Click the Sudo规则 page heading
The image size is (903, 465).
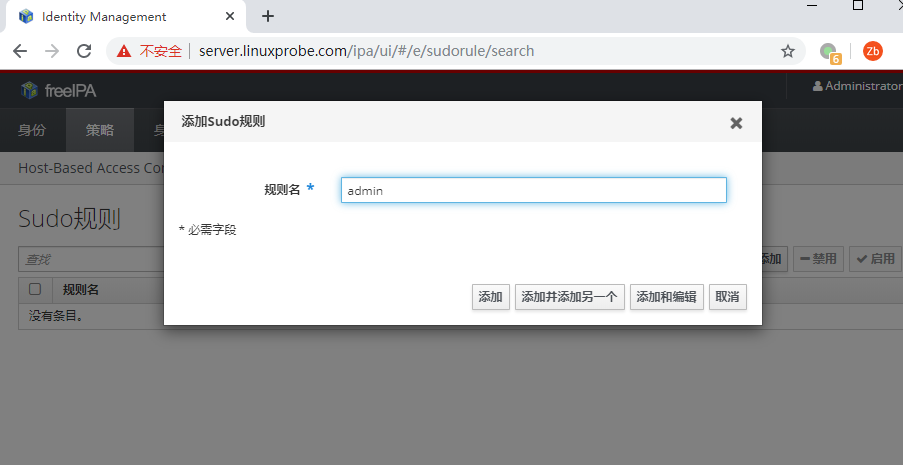coord(70,219)
